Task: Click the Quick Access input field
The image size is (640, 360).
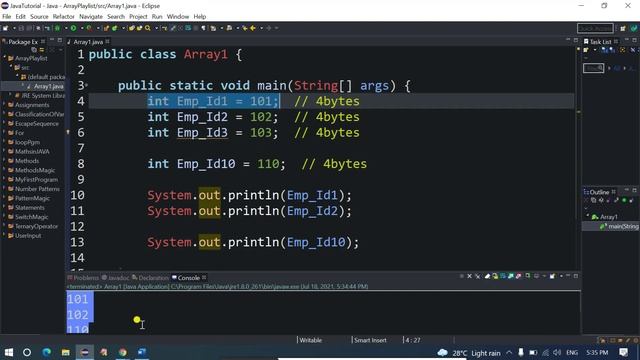Action: point(595,28)
